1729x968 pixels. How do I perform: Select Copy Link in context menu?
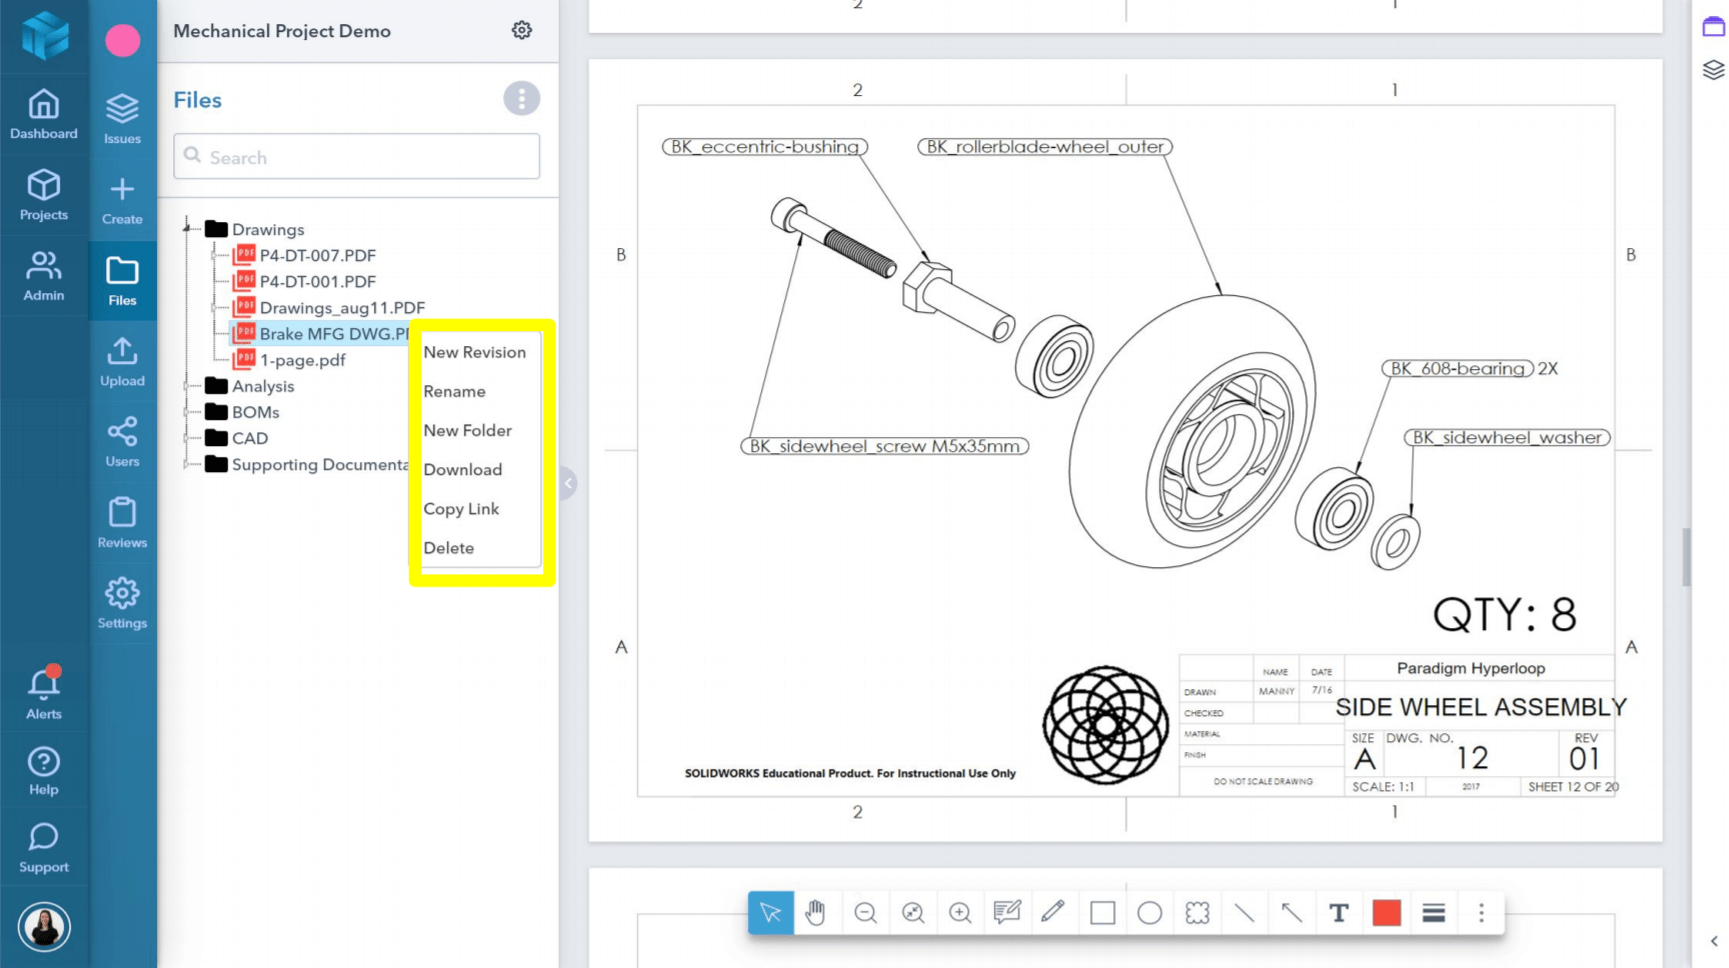pyautogui.click(x=461, y=509)
